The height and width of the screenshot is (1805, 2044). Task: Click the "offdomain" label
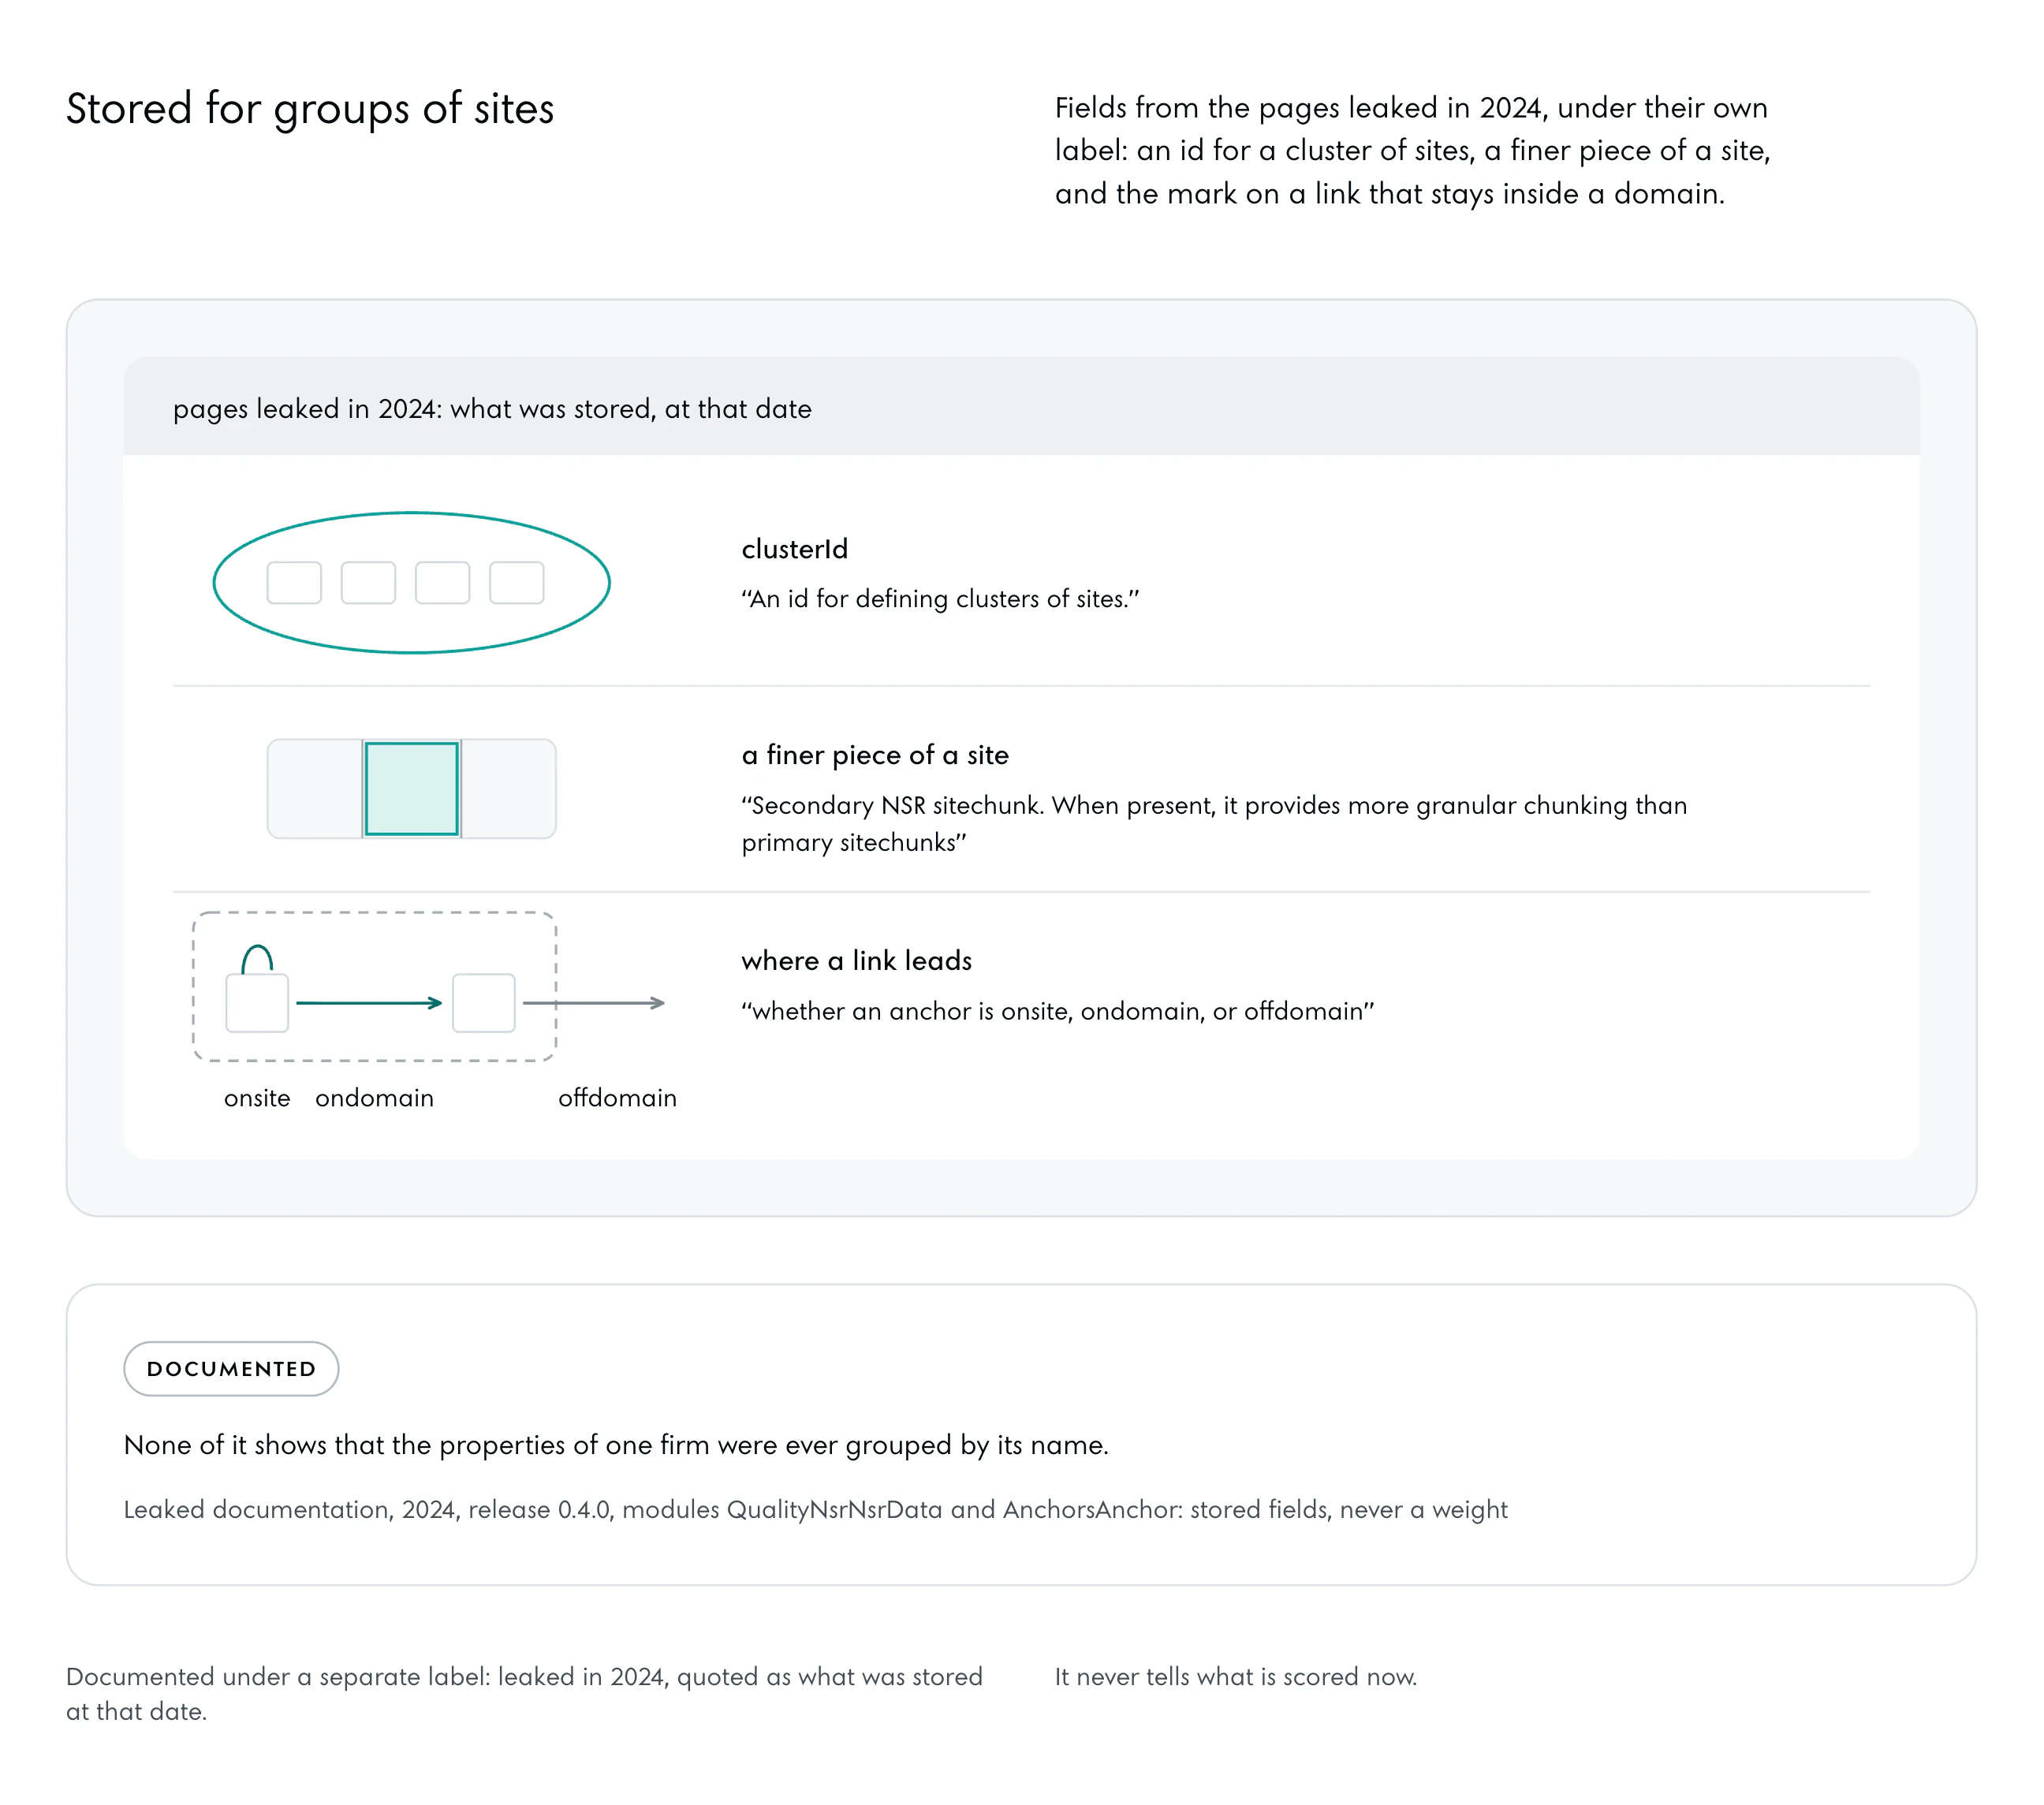pos(617,1098)
